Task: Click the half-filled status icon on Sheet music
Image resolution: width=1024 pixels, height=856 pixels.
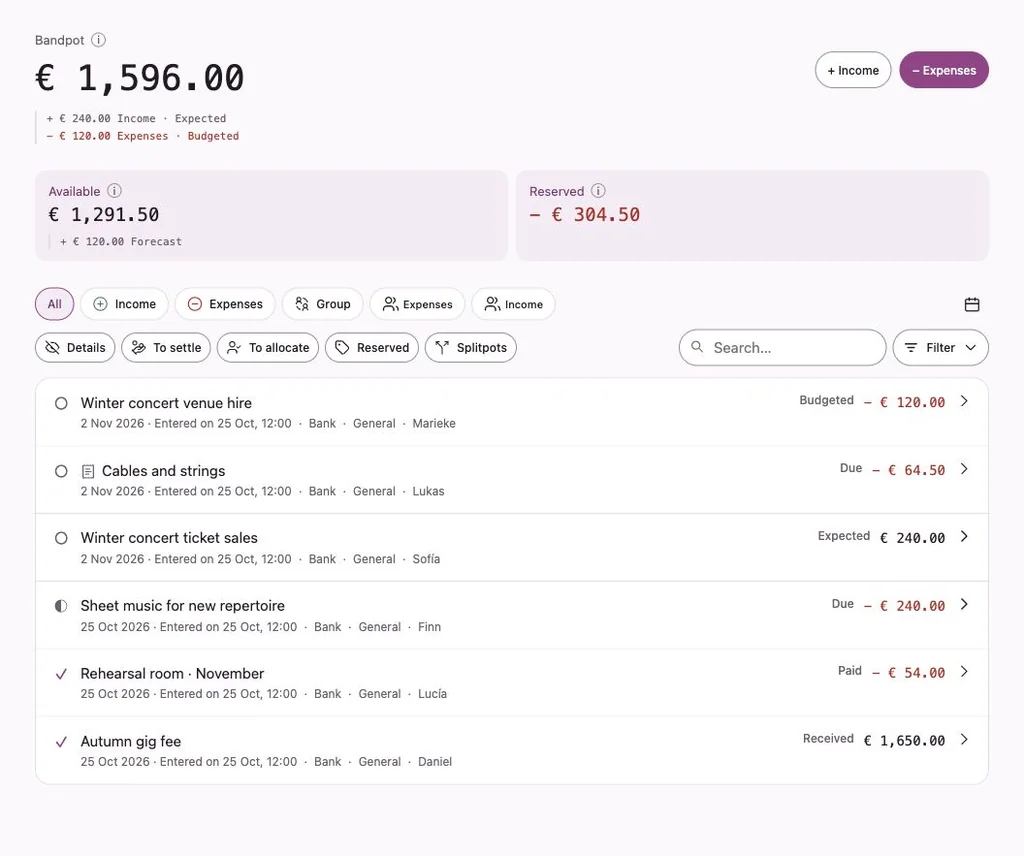Action: [x=61, y=606]
